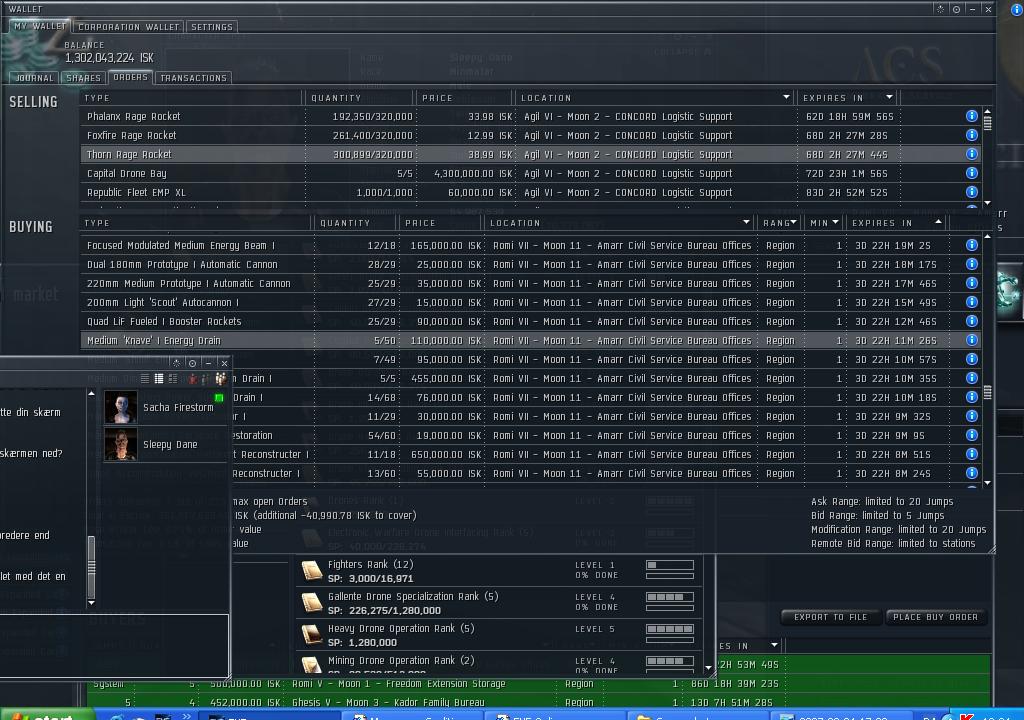The image size is (1024, 720).
Task: Click scroll-down arrow of the selling orders list
Action: point(987,203)
